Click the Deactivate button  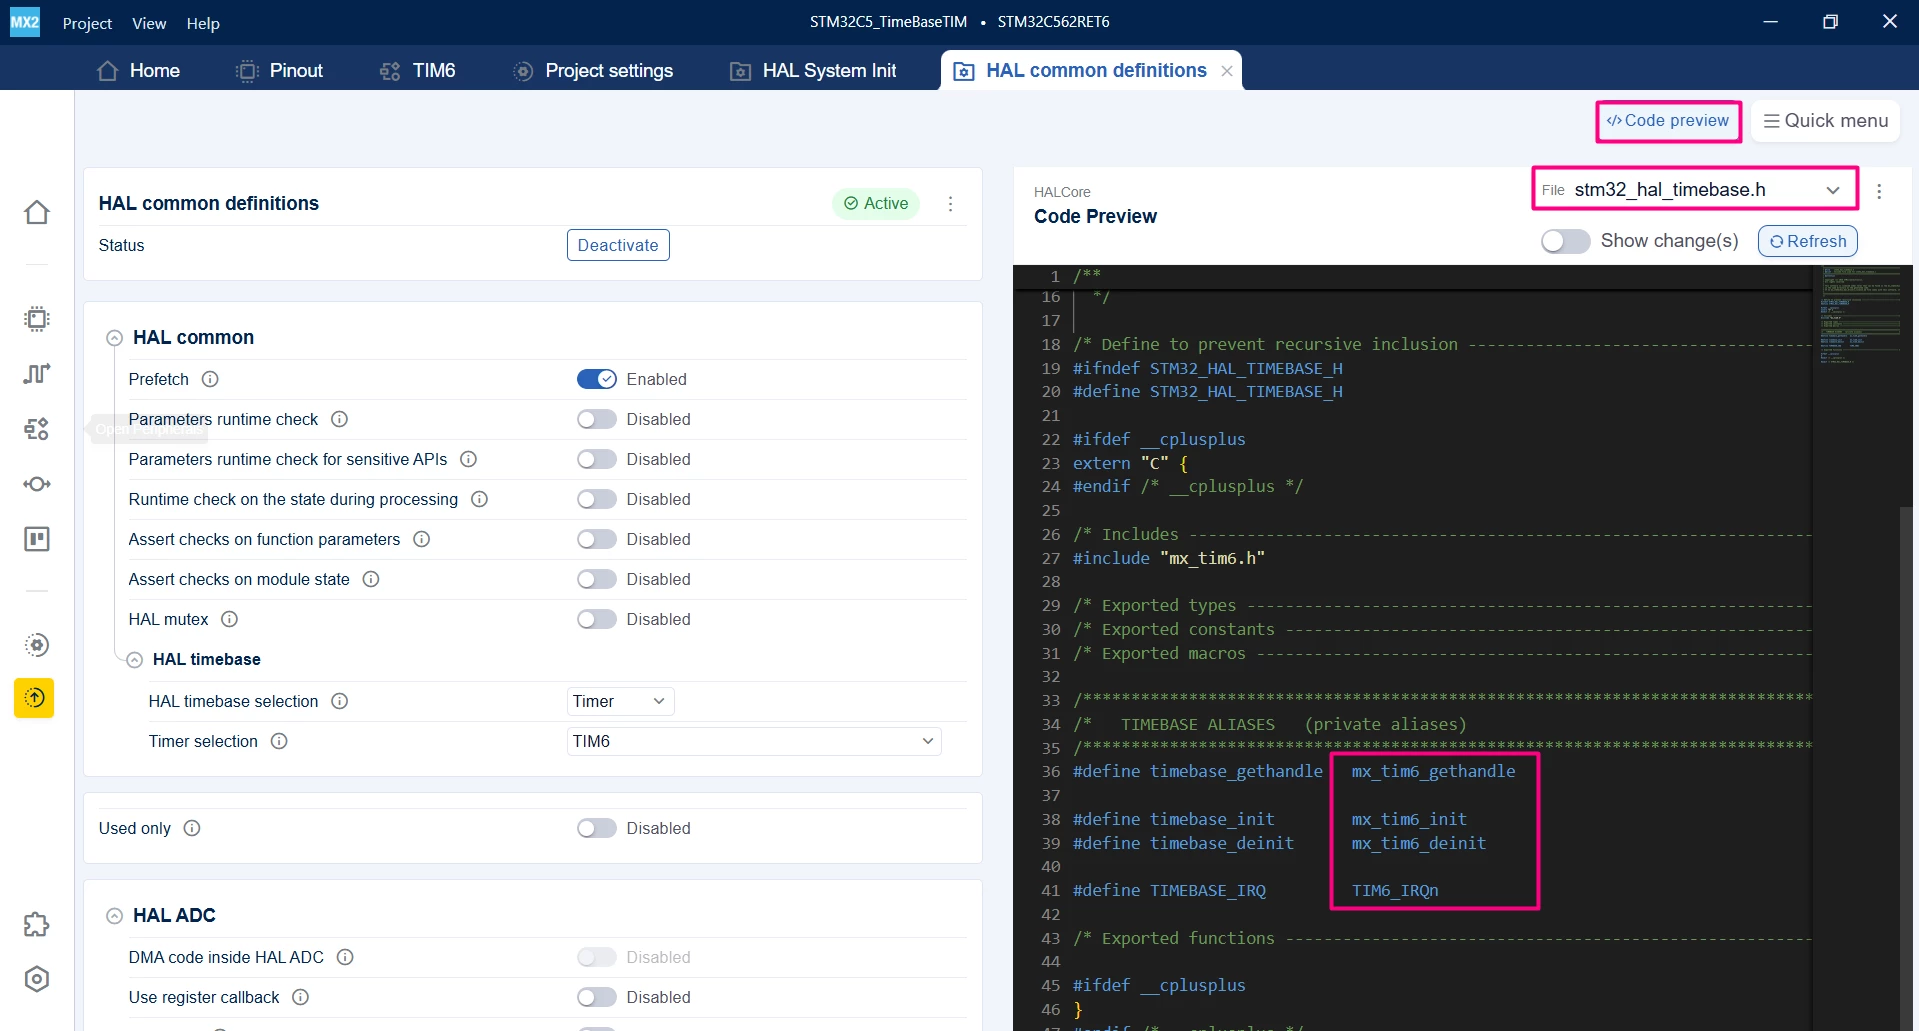[618, 245]
